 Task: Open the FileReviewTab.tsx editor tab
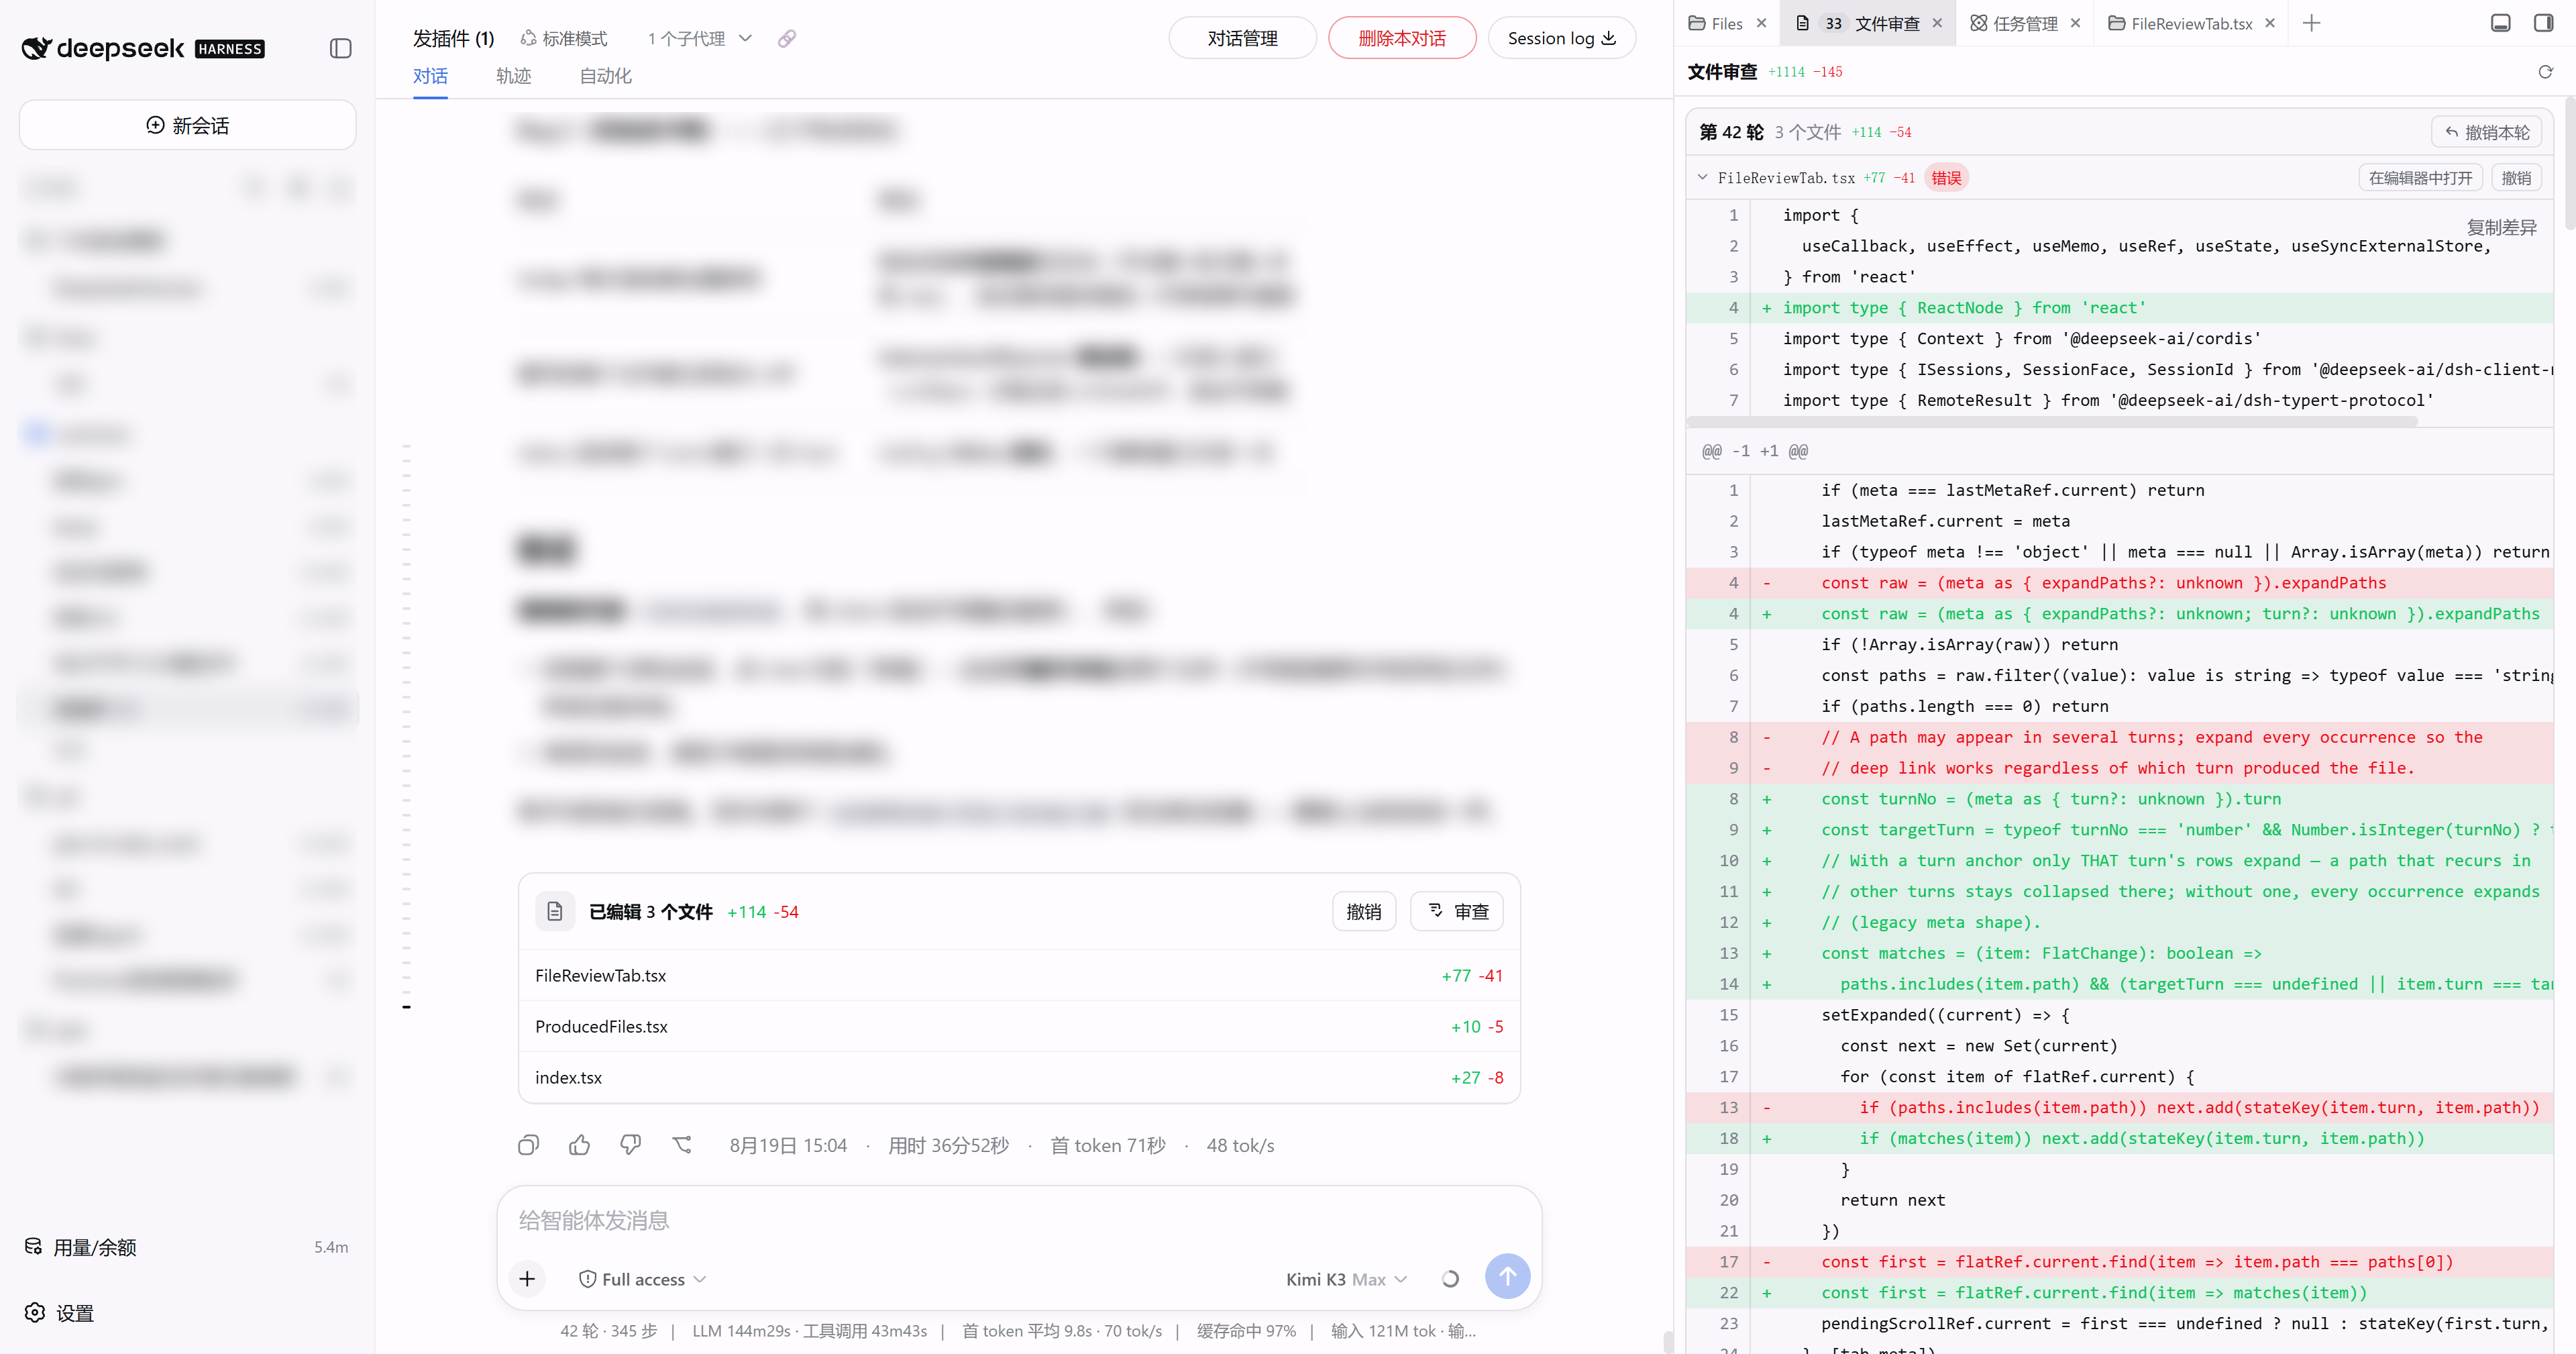coord(2180,23)
